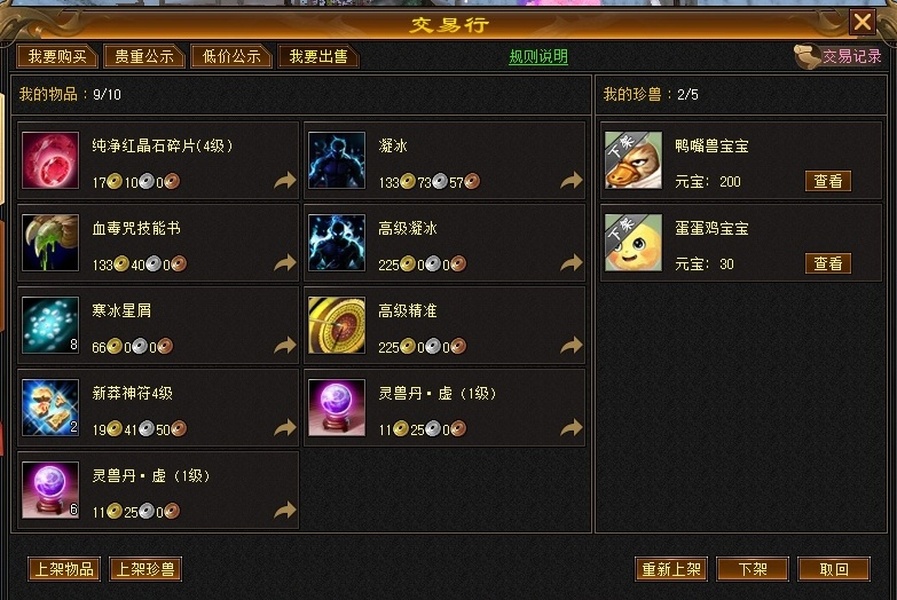Click the share arrow beside 凝冰 listing
897x600 pixels.
(571, 181)
